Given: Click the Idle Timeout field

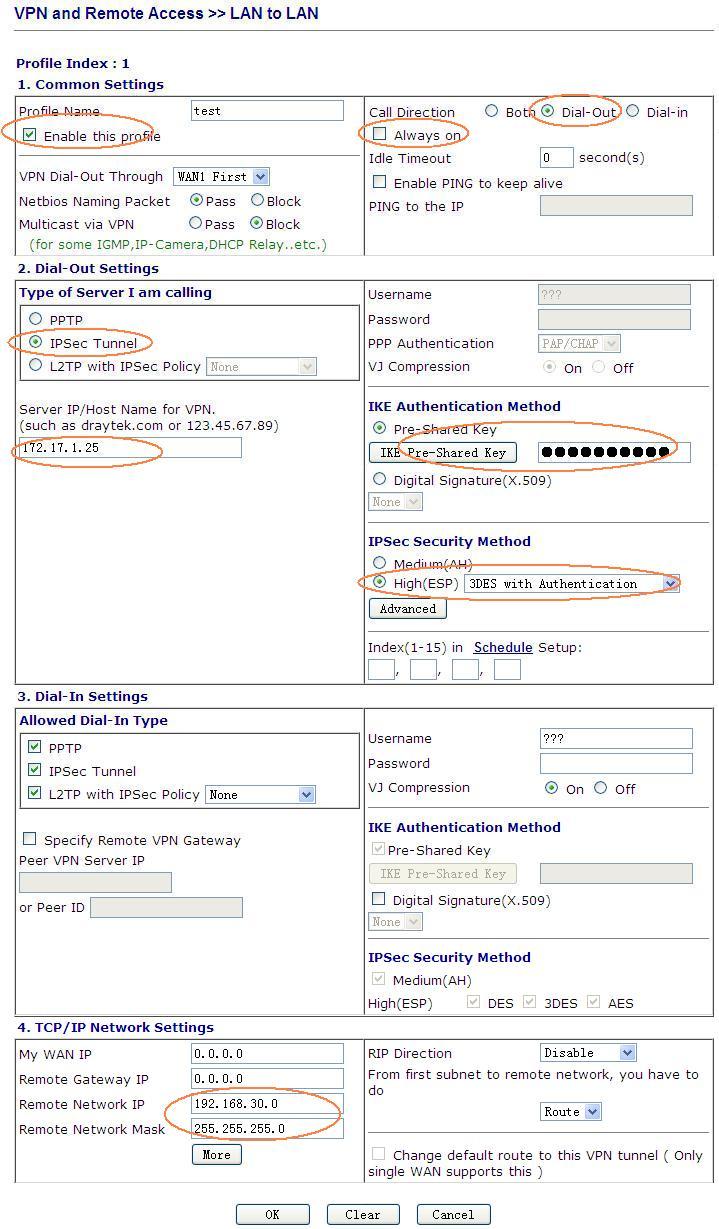Looking at the screenshot, I should pyautogui.click(x=557, y=158).
